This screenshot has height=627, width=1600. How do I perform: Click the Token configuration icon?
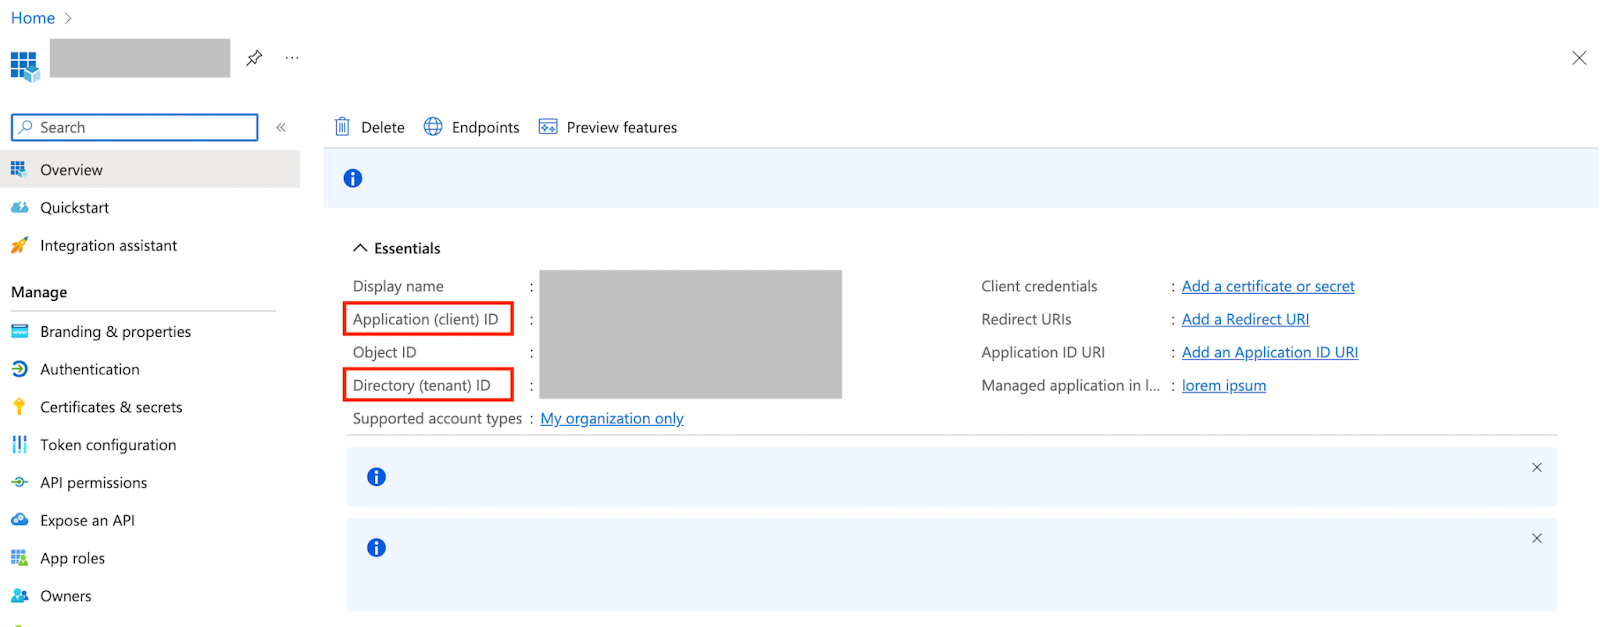pos(19,445)
